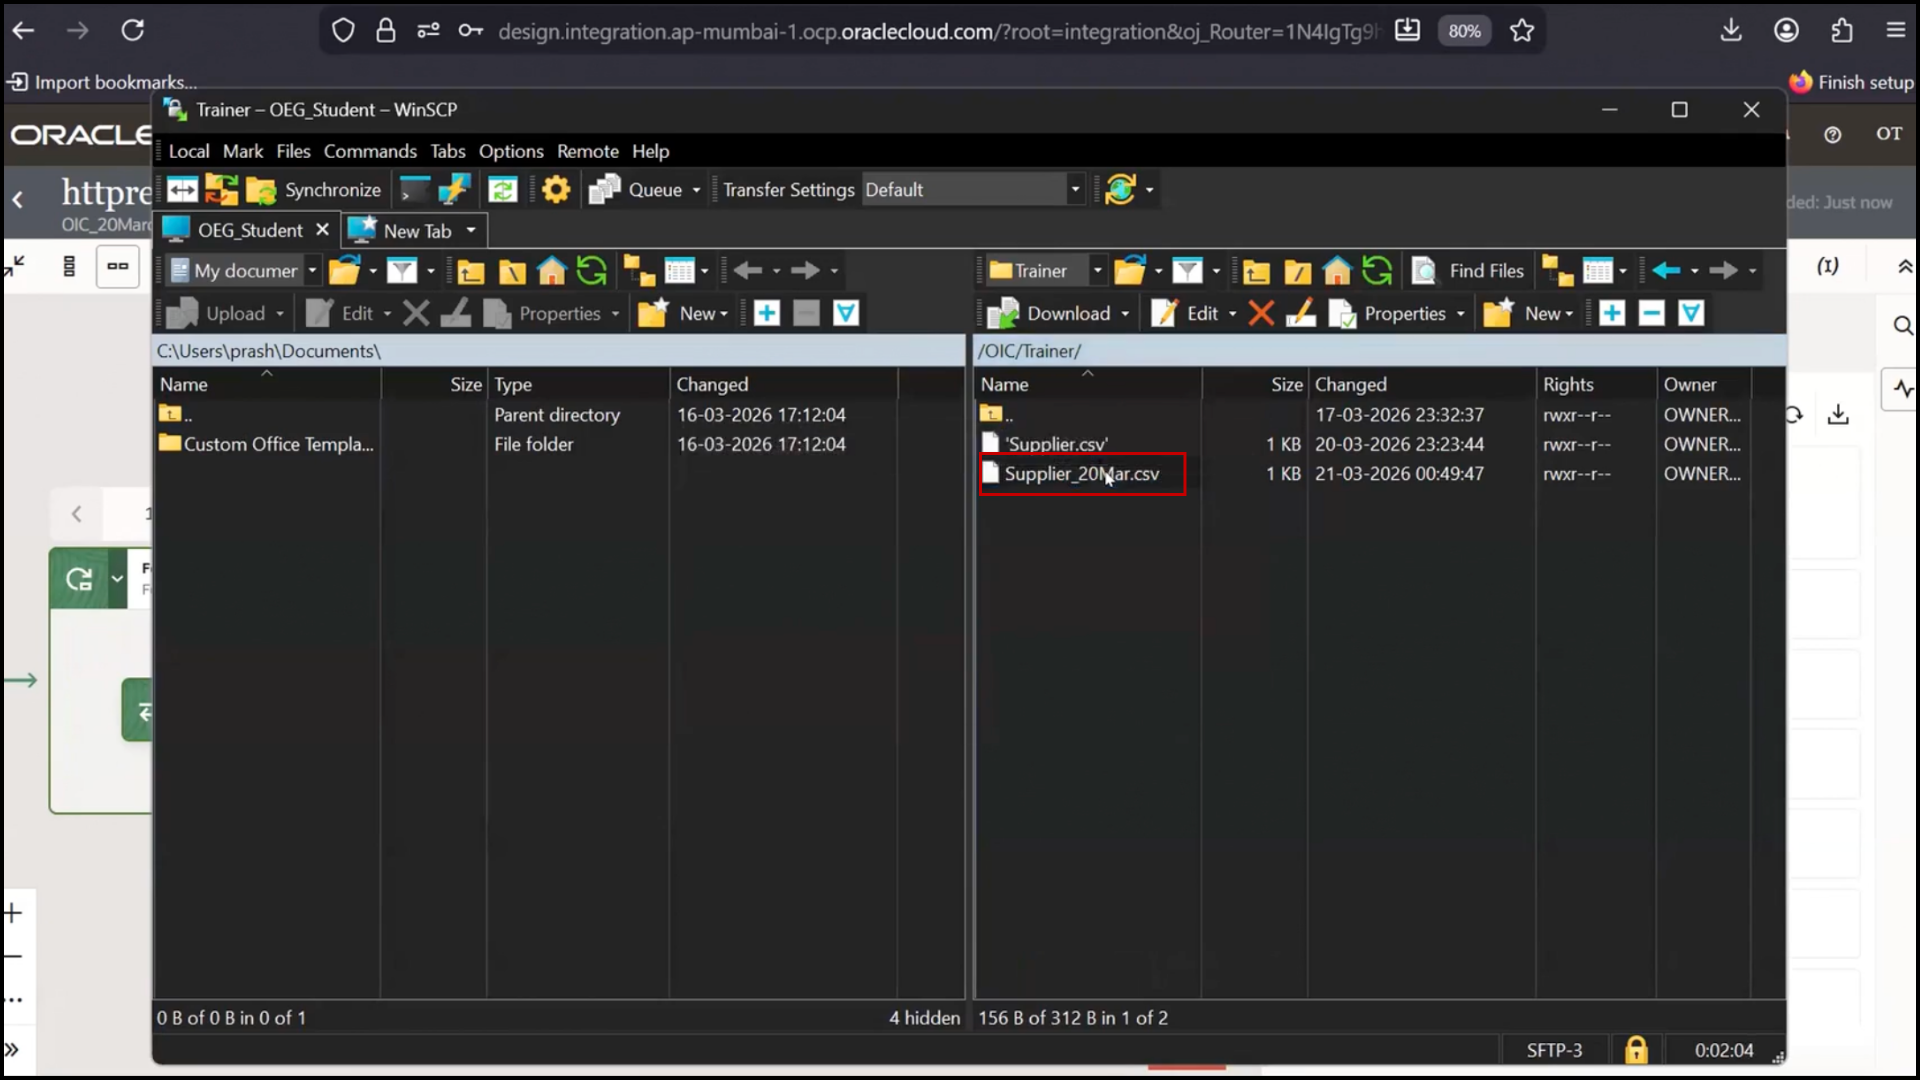
Task: Expand the New Tab dropdown arrow
Action: pyautogui.click(x=471, y=231)
